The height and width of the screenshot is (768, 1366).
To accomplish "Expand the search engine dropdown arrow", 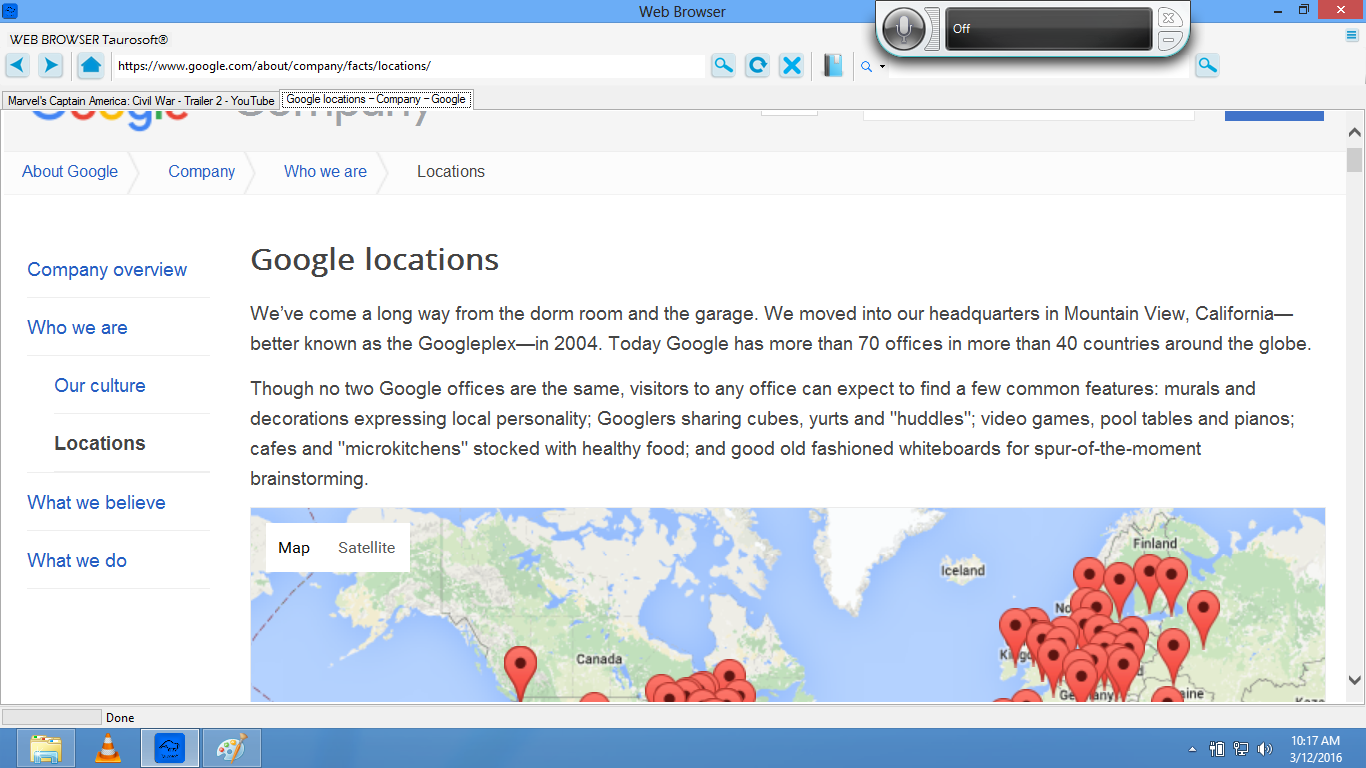I will coord(882,67).
